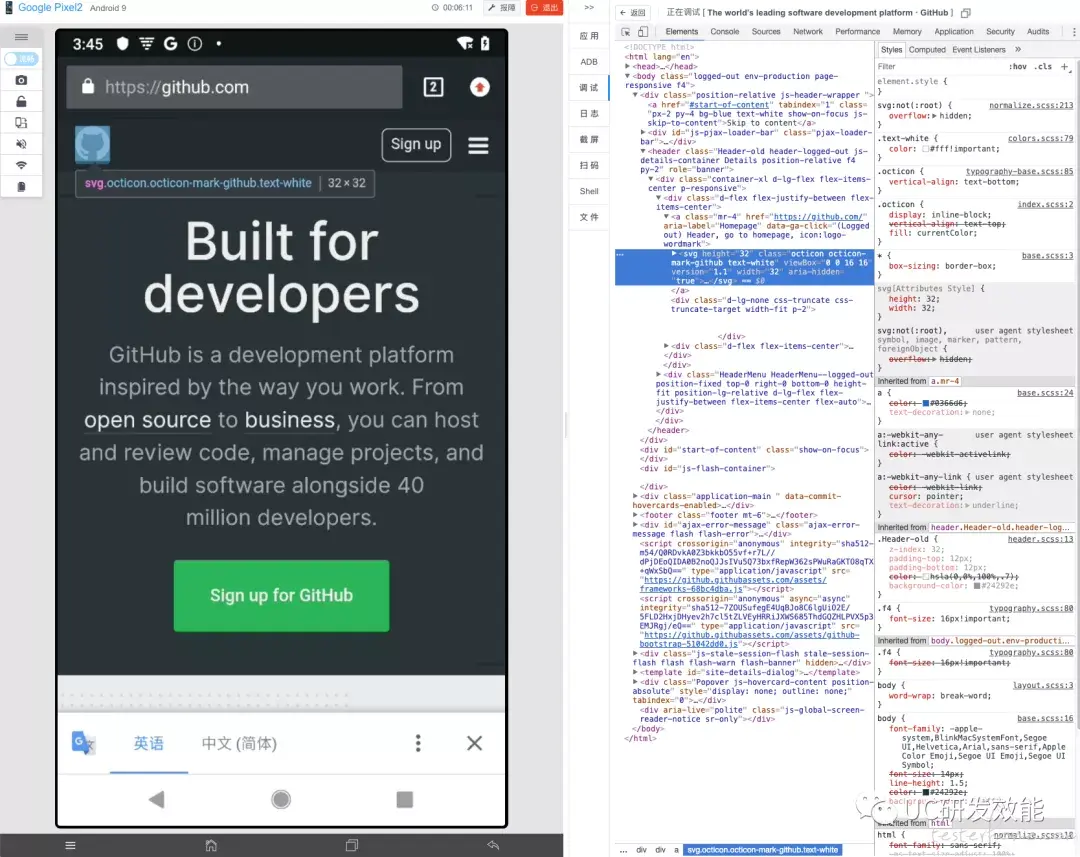The image size is (1080, 857).
Task: Toggle the device toolbar icon in DevTools
Action: (x=643, y=32)
